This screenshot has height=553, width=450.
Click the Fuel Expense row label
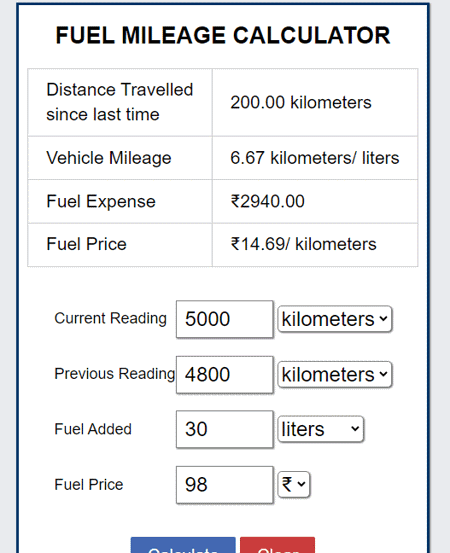(101, 201)
